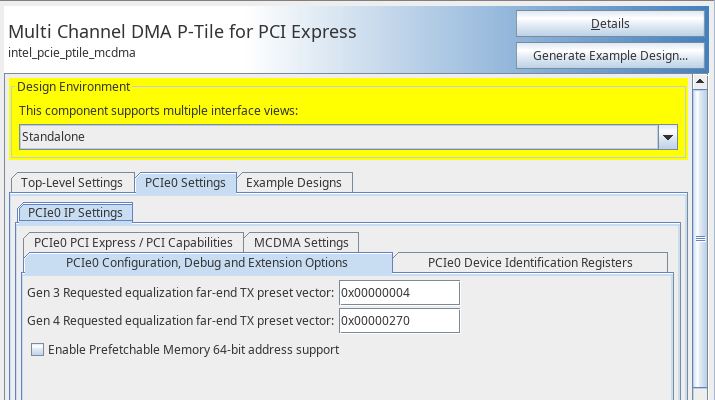Viewport: 715px width, 400px height.
Task: Click the Gen 4 preset vector field
Action: 399,321
